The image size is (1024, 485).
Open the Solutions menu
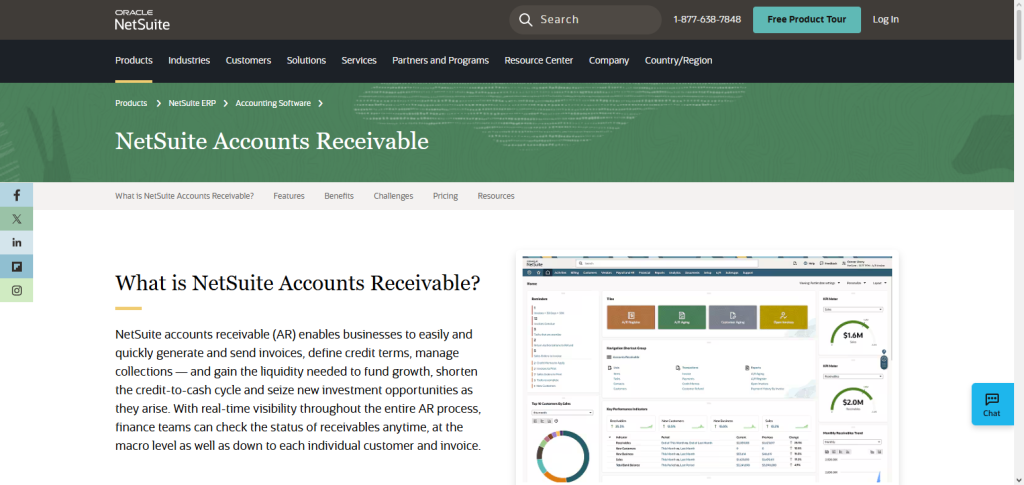click(306, 60)
